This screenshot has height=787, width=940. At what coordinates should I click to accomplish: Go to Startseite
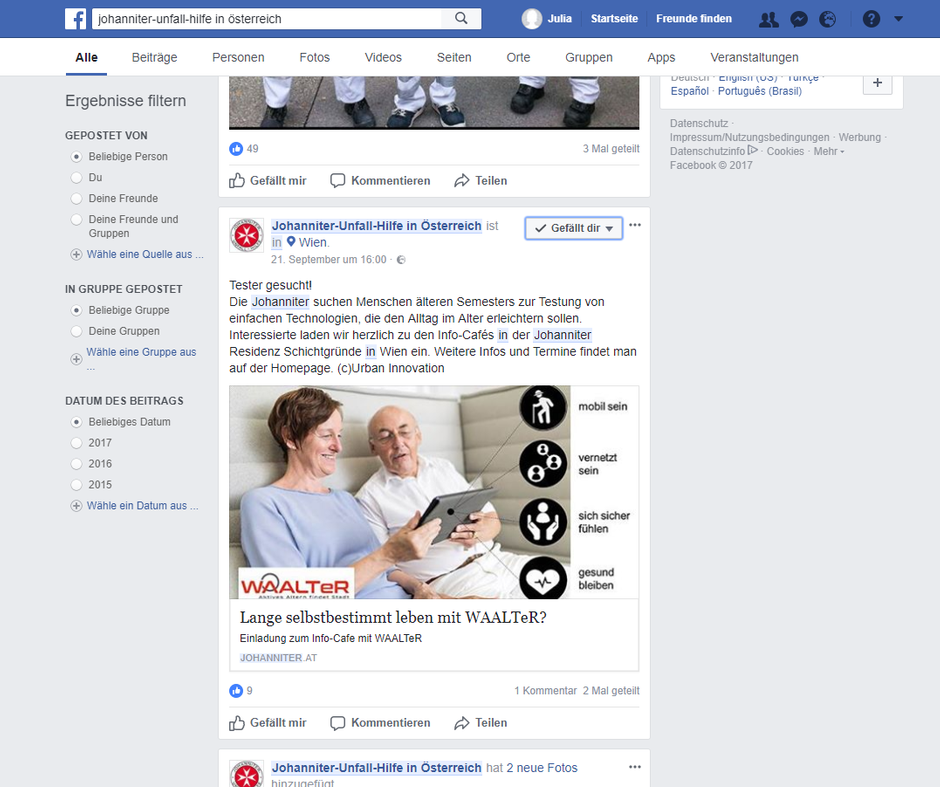click(614, 19)
